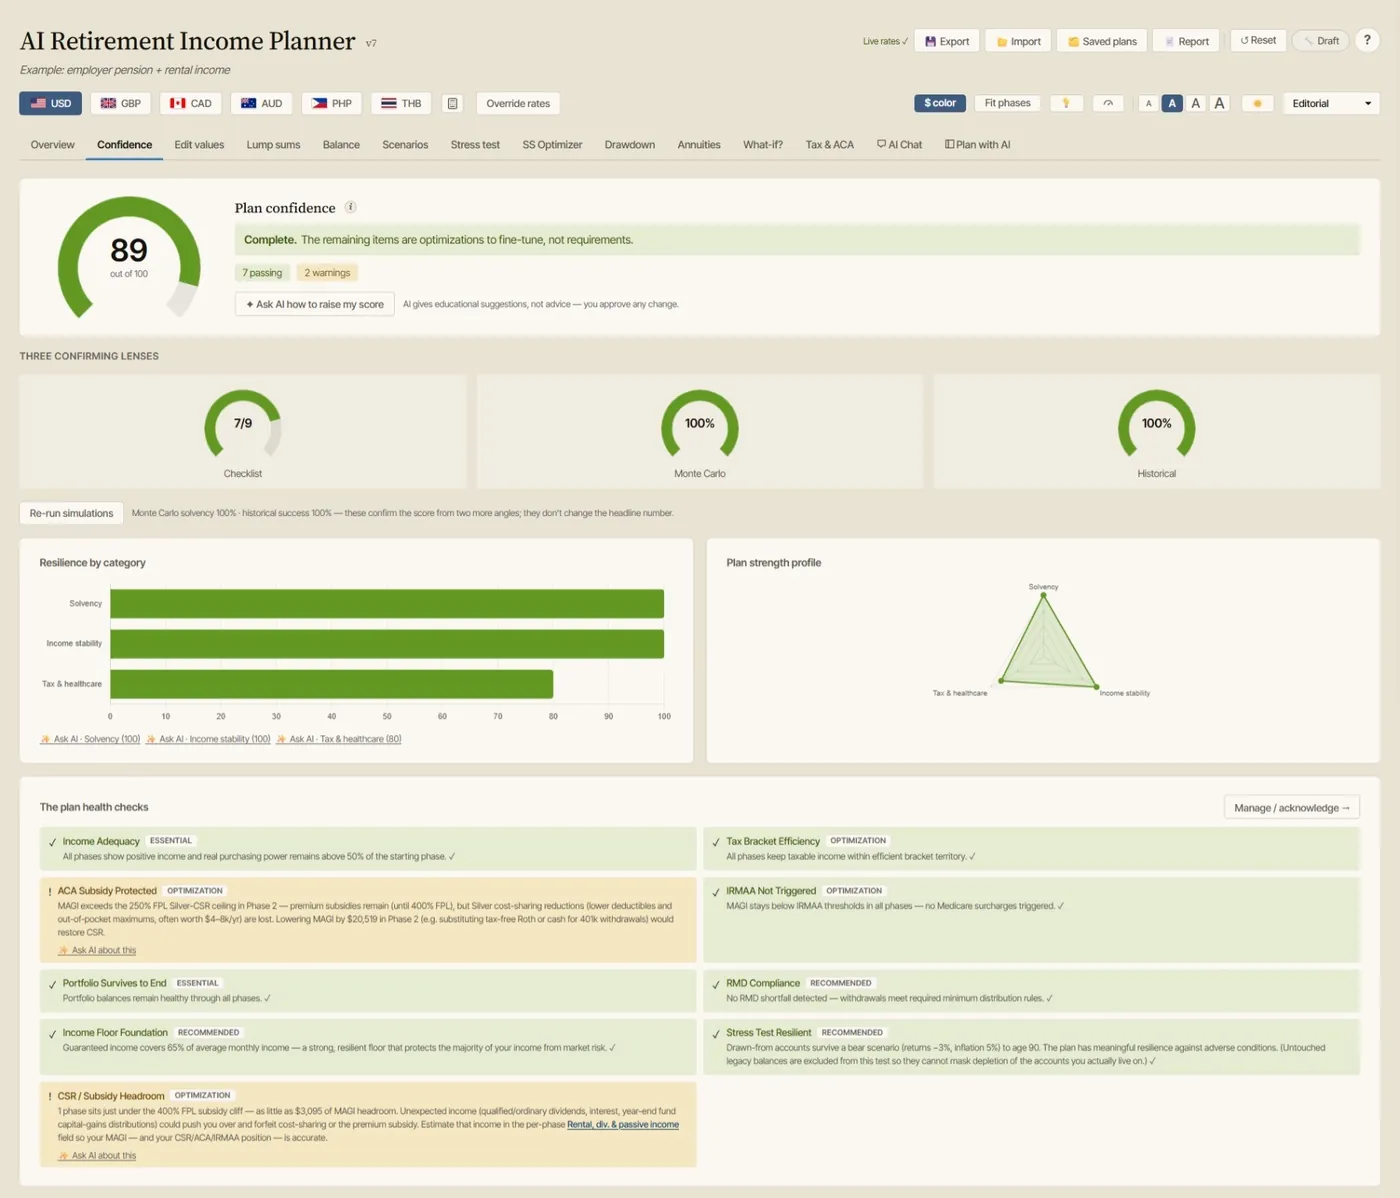Click the gauge icon in toolbar

click(x=1108, y=103)
